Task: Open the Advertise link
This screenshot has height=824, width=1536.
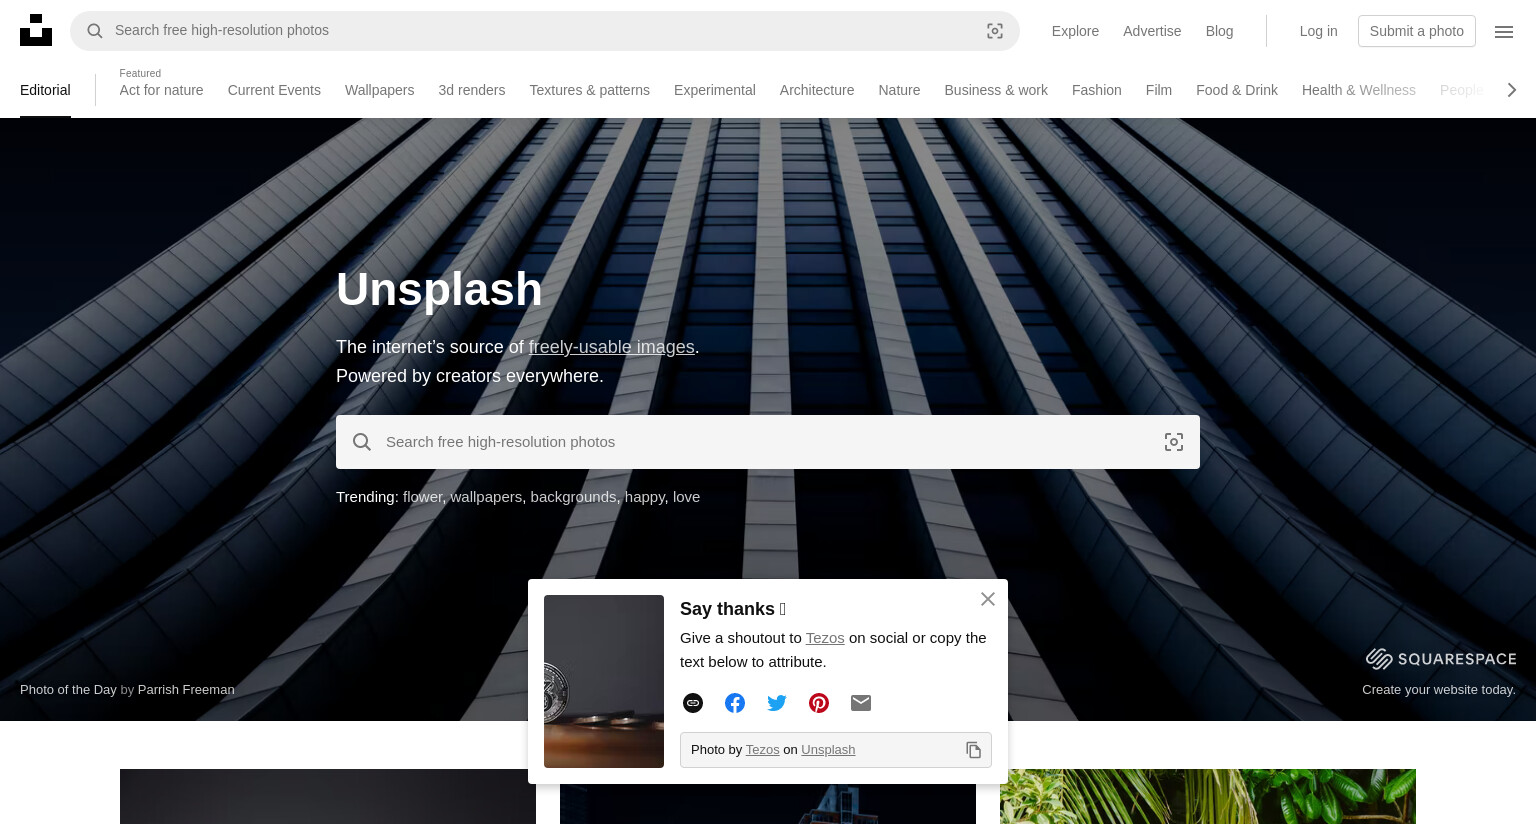Action: [x=1152, y=31]
